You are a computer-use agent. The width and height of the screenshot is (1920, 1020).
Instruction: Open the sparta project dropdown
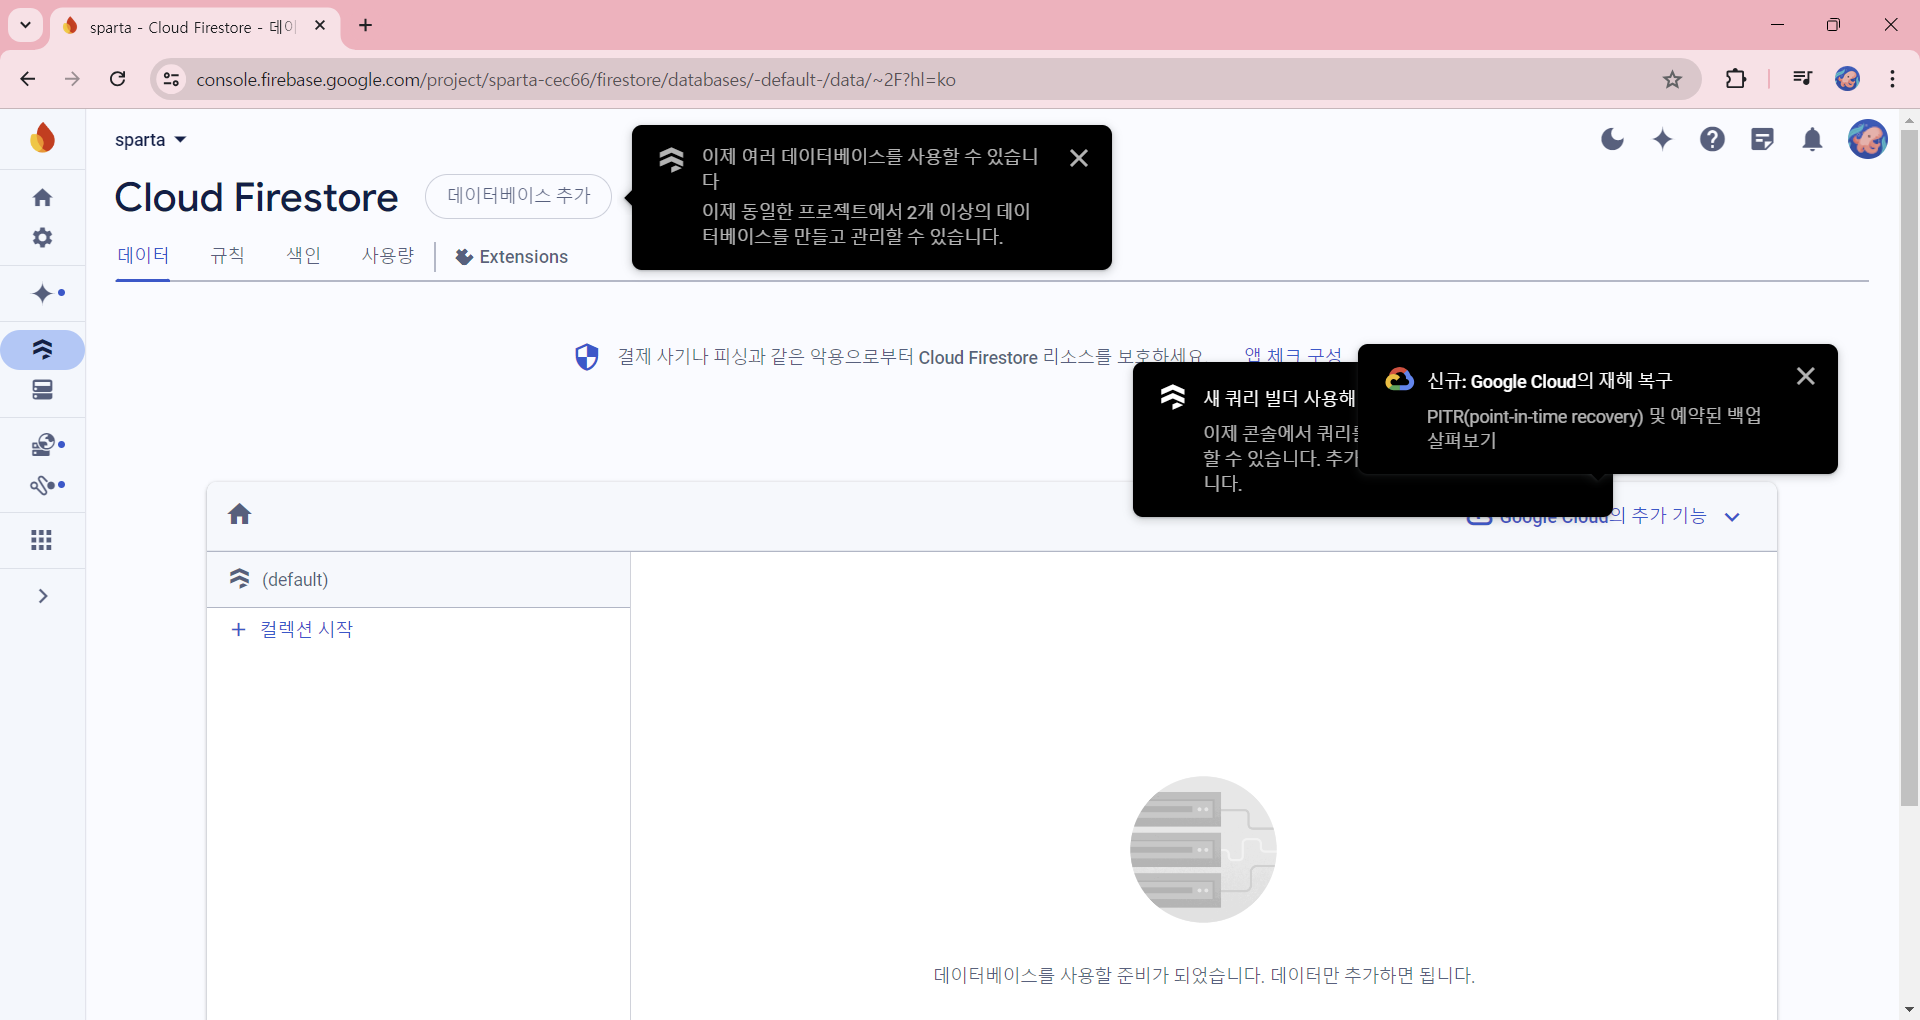pos(151,140)
